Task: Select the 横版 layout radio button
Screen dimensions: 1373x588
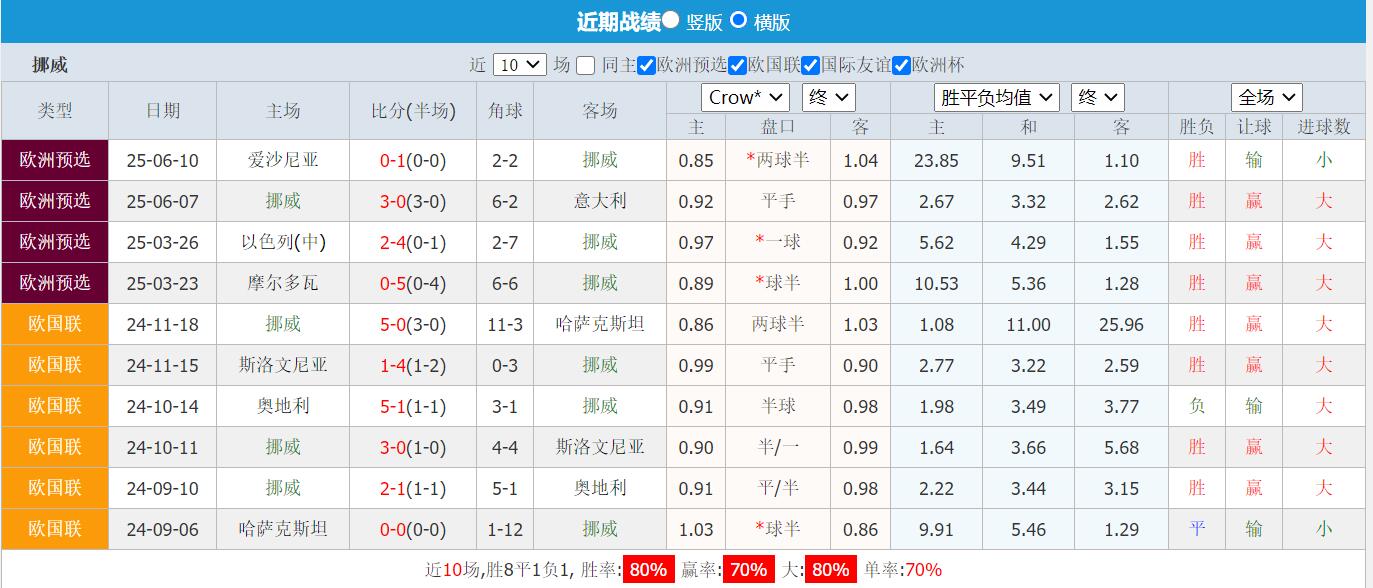Action: 737,21
